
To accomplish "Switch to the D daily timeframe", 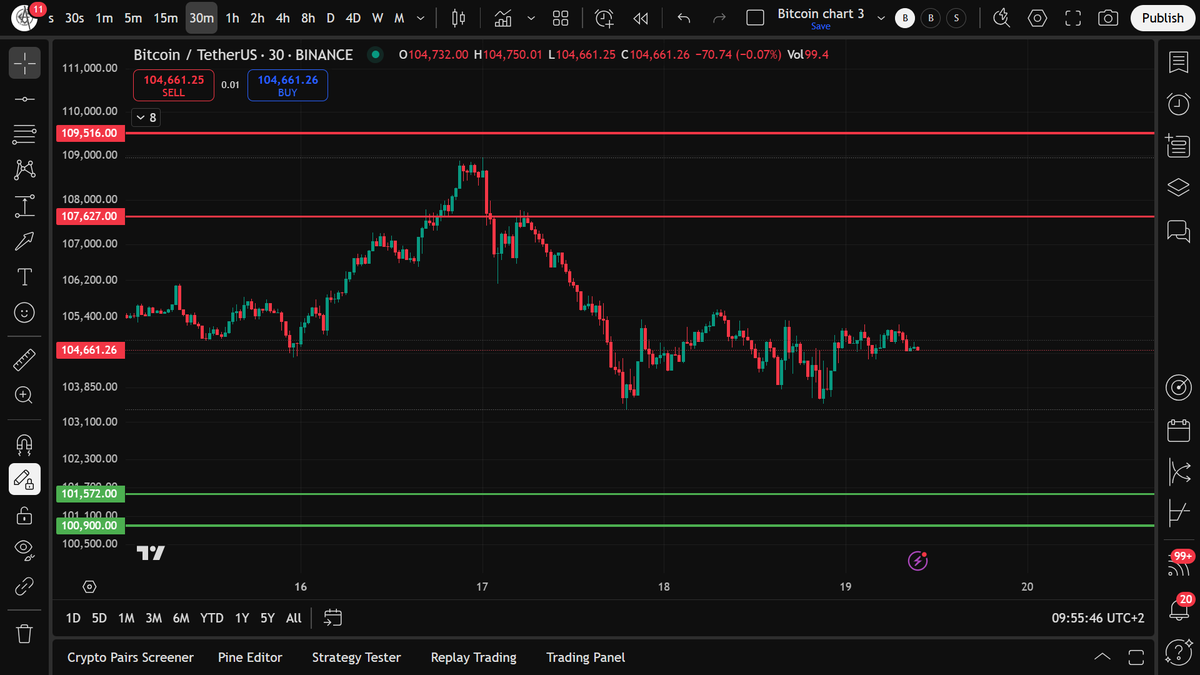I will [331, 18].
